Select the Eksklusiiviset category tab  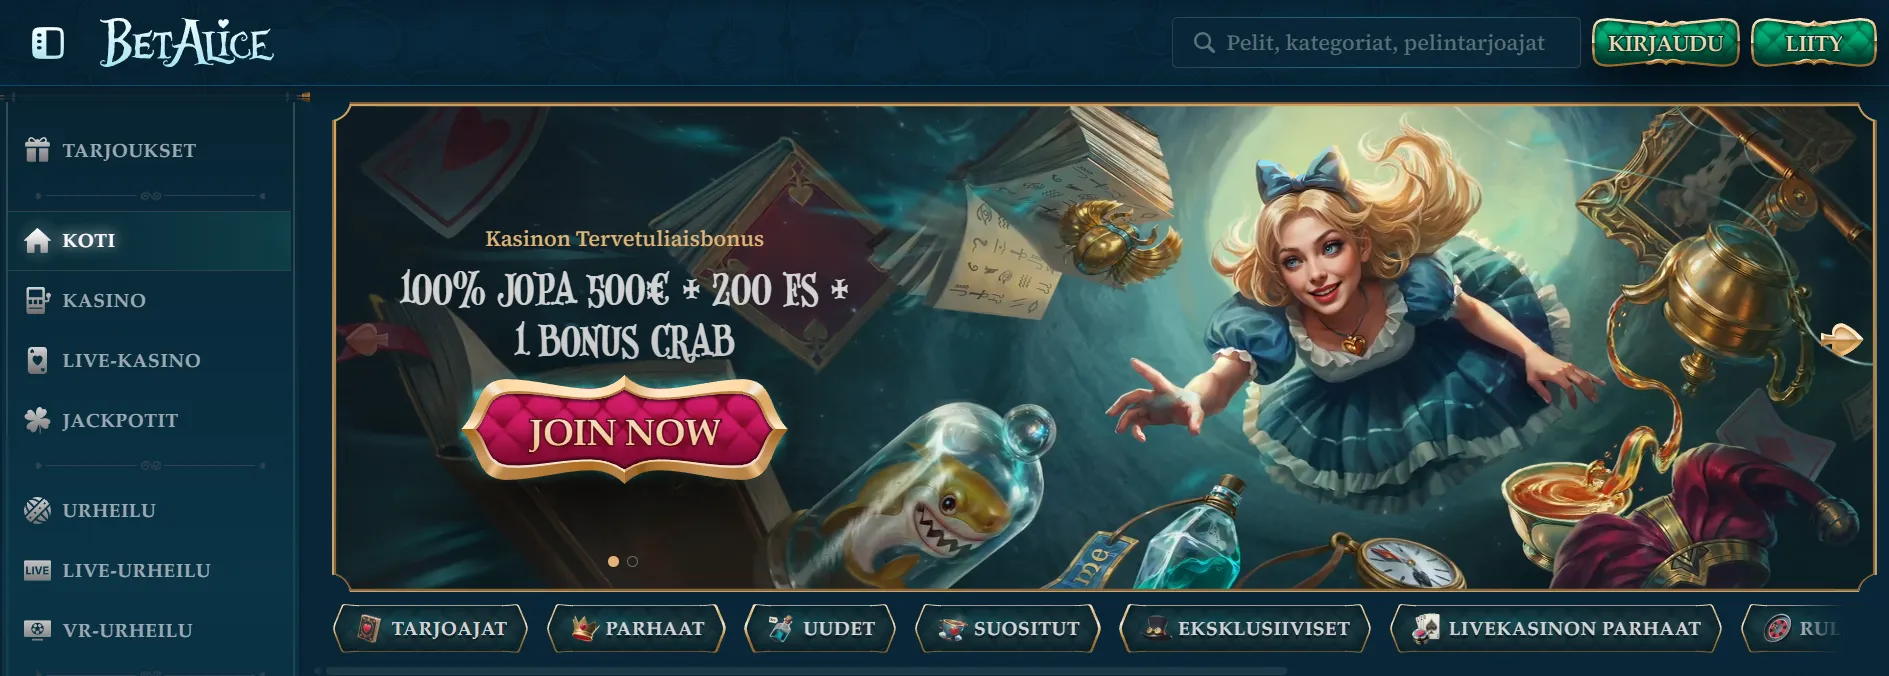click(x=1244, y=628)
